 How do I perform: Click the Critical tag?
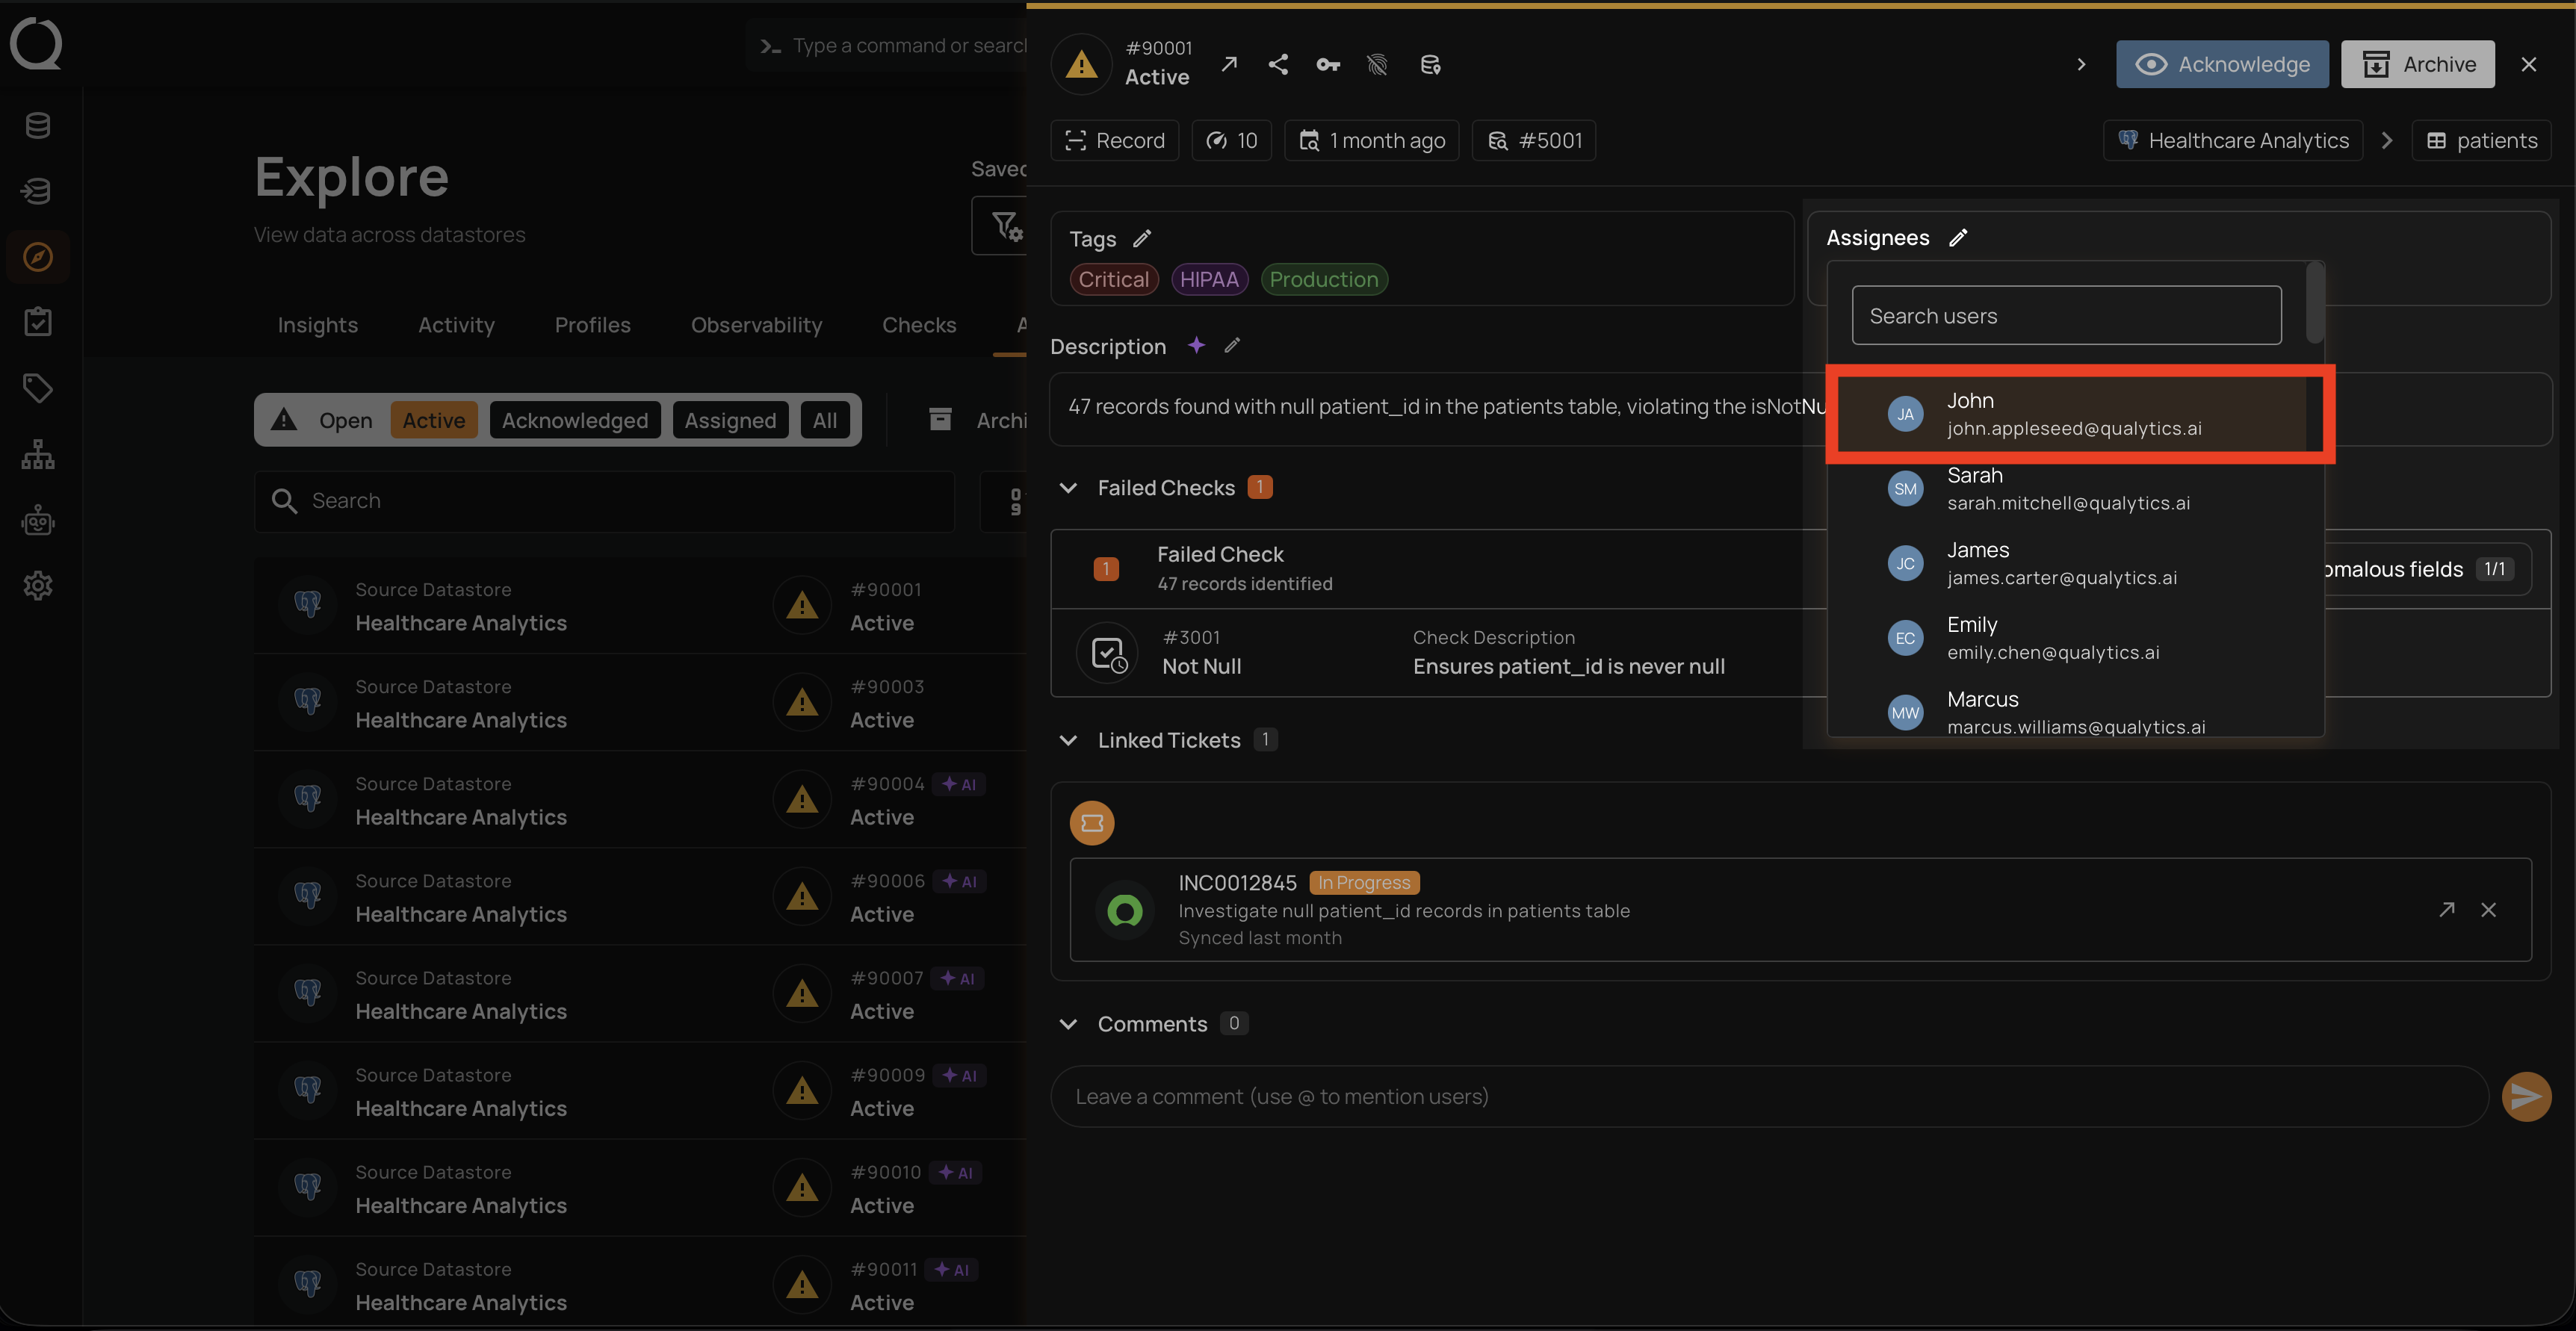click(1113, 280)
